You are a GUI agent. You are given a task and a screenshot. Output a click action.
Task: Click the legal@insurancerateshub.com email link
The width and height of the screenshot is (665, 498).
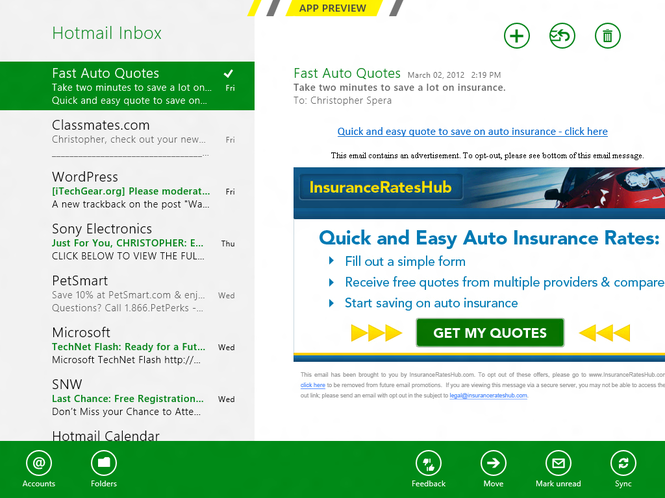[x=488, y=395]
